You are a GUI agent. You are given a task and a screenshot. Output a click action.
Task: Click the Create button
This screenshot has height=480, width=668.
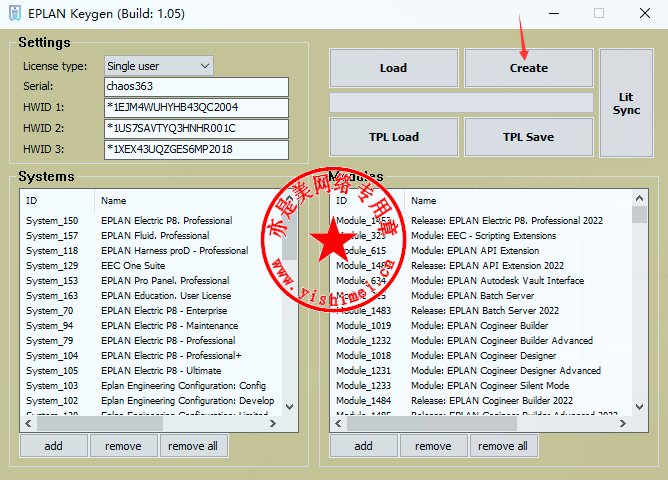tap(529, 68)
